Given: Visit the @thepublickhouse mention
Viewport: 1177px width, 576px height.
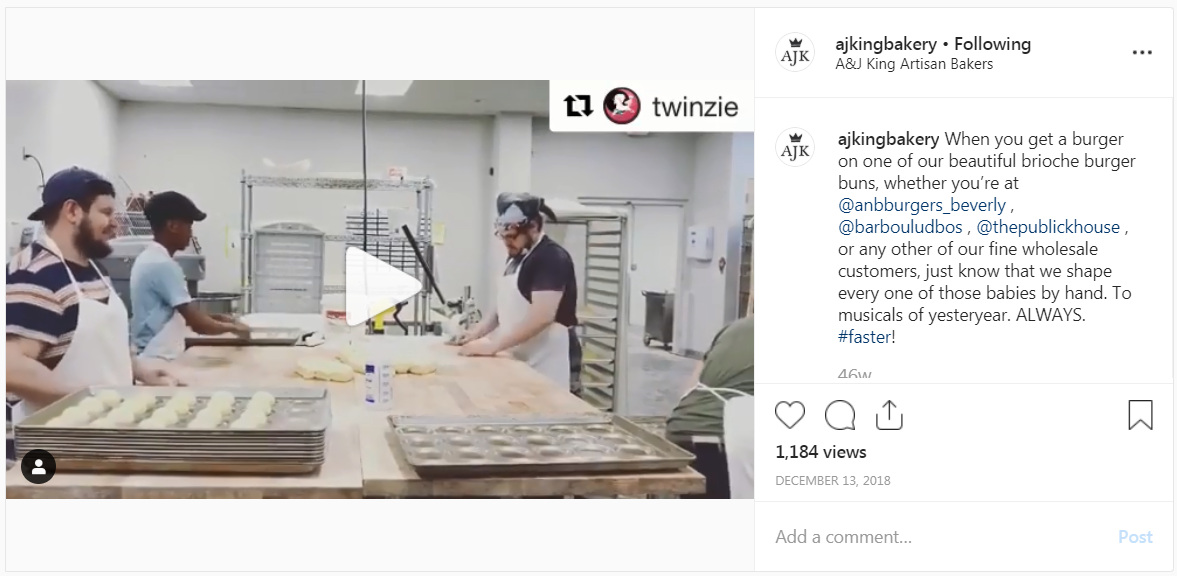Looking at the screenshot, I should click(x=1048, y=227).
